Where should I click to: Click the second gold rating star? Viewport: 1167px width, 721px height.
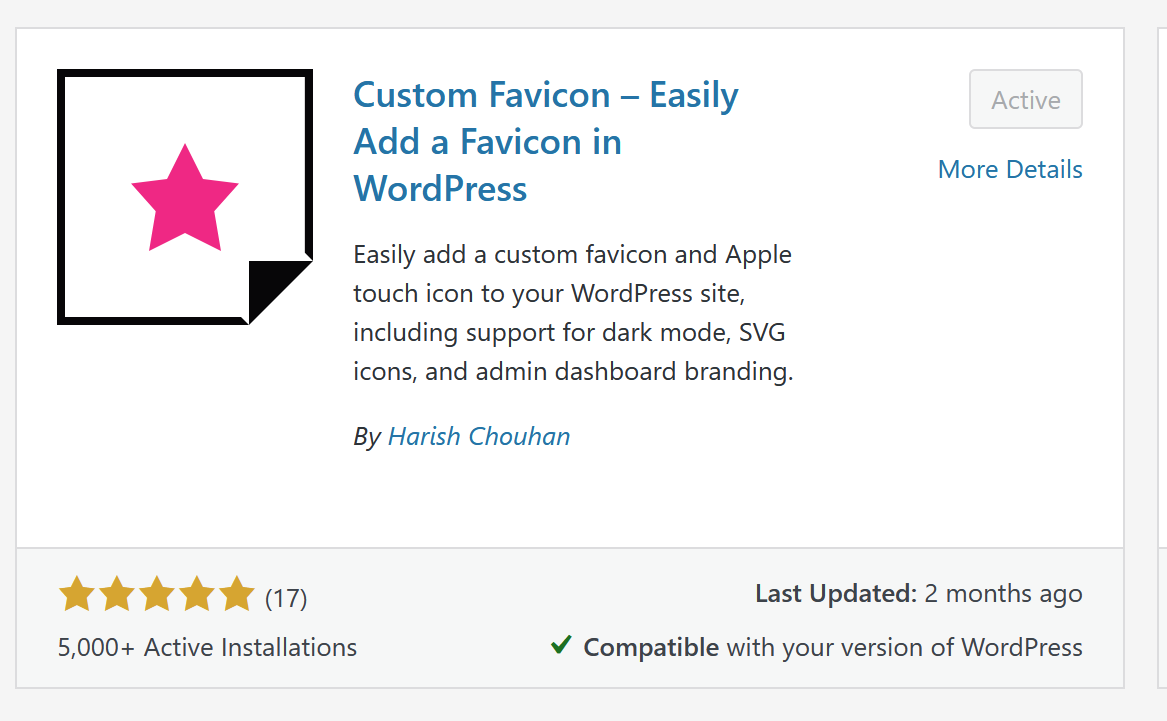(117, 595)
